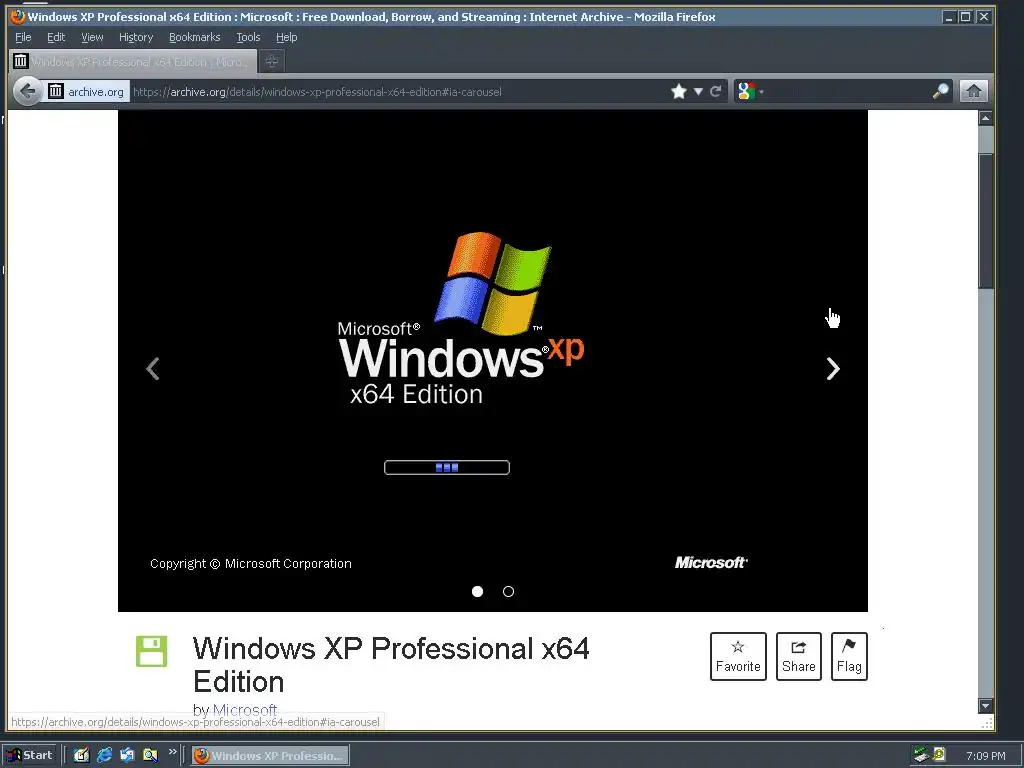Add item to favorites with Favorite button
1024x768 pixels.
click(x=738, y=656)
